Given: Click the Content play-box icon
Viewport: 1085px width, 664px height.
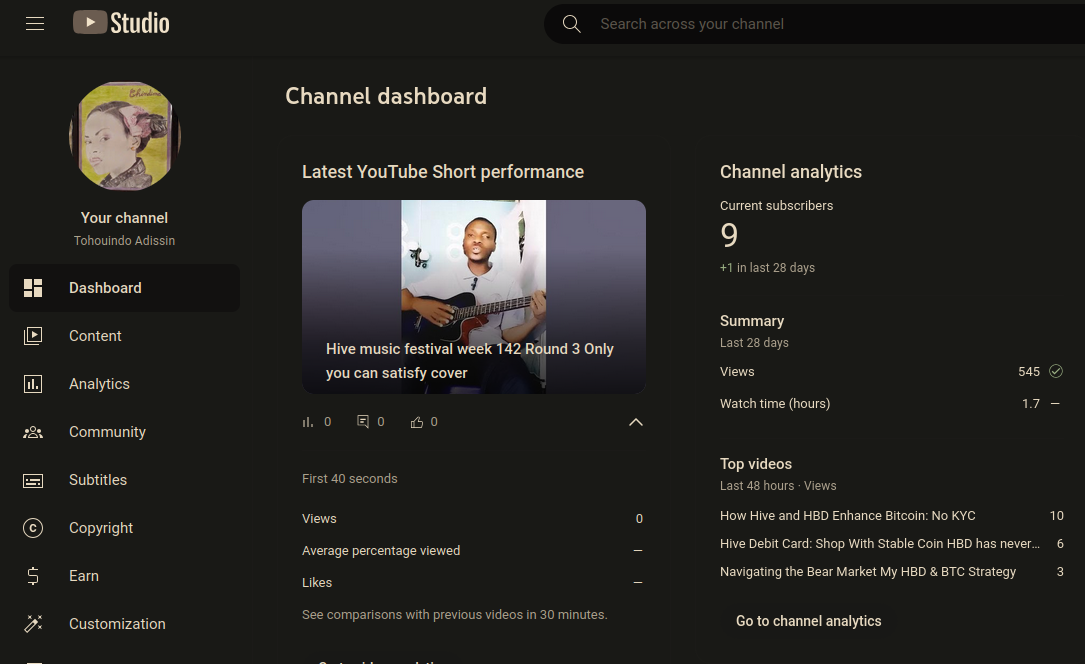Looking at the screenshot, I should [33, 336].
